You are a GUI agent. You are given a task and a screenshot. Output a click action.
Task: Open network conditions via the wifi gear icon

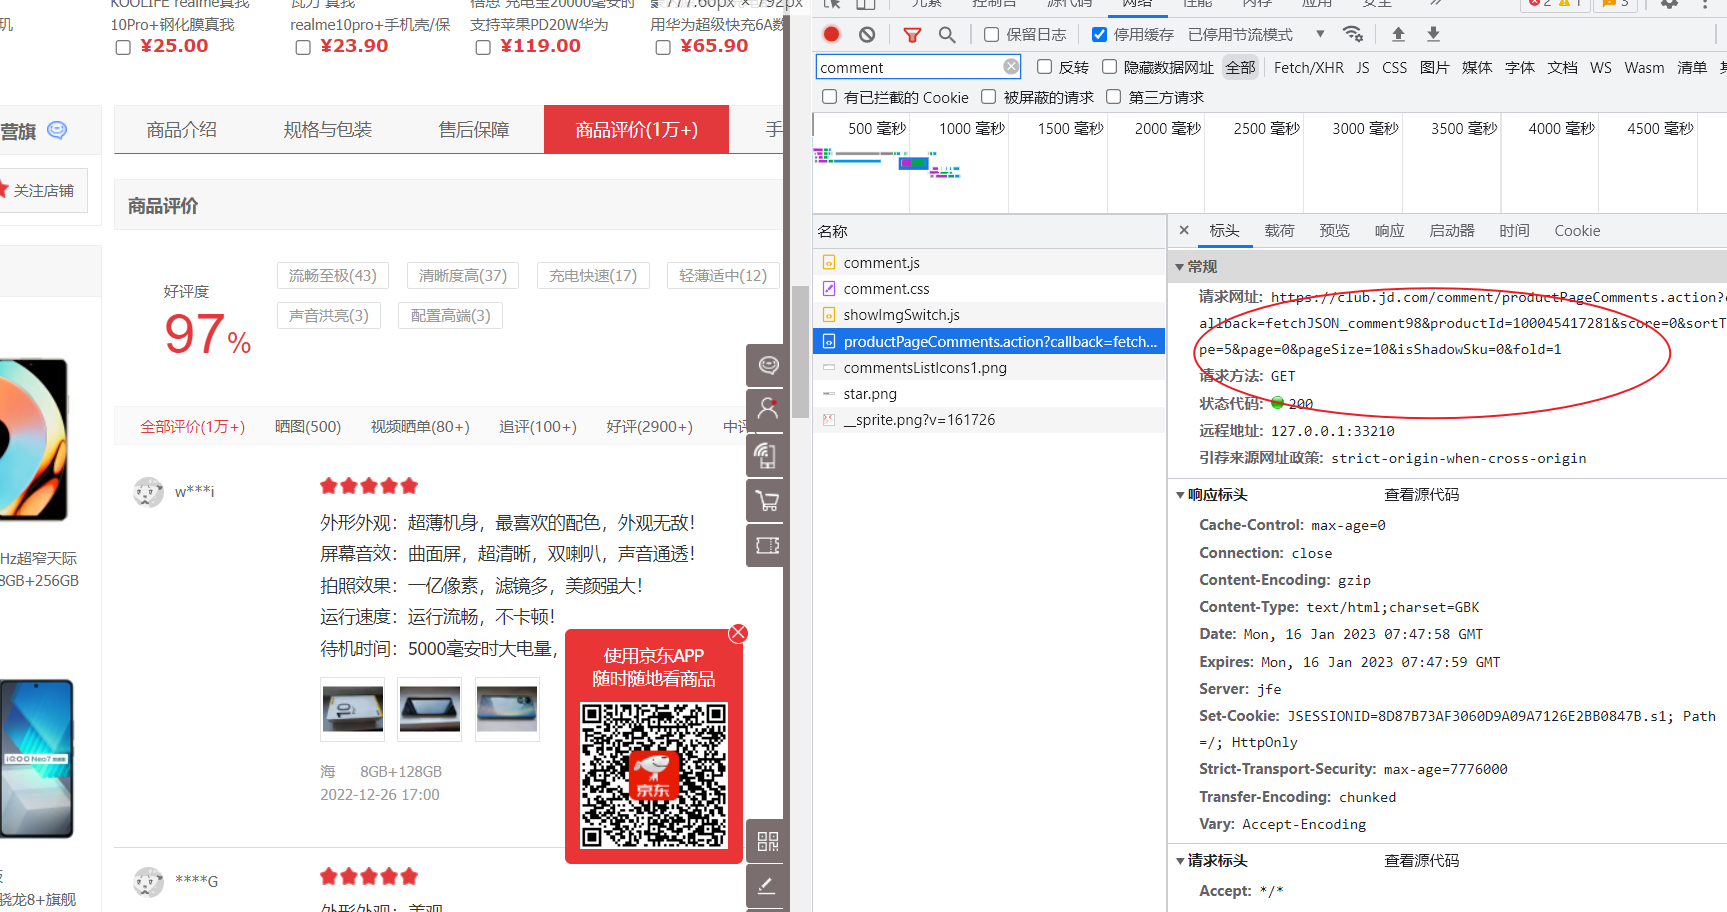[1353, 33]
